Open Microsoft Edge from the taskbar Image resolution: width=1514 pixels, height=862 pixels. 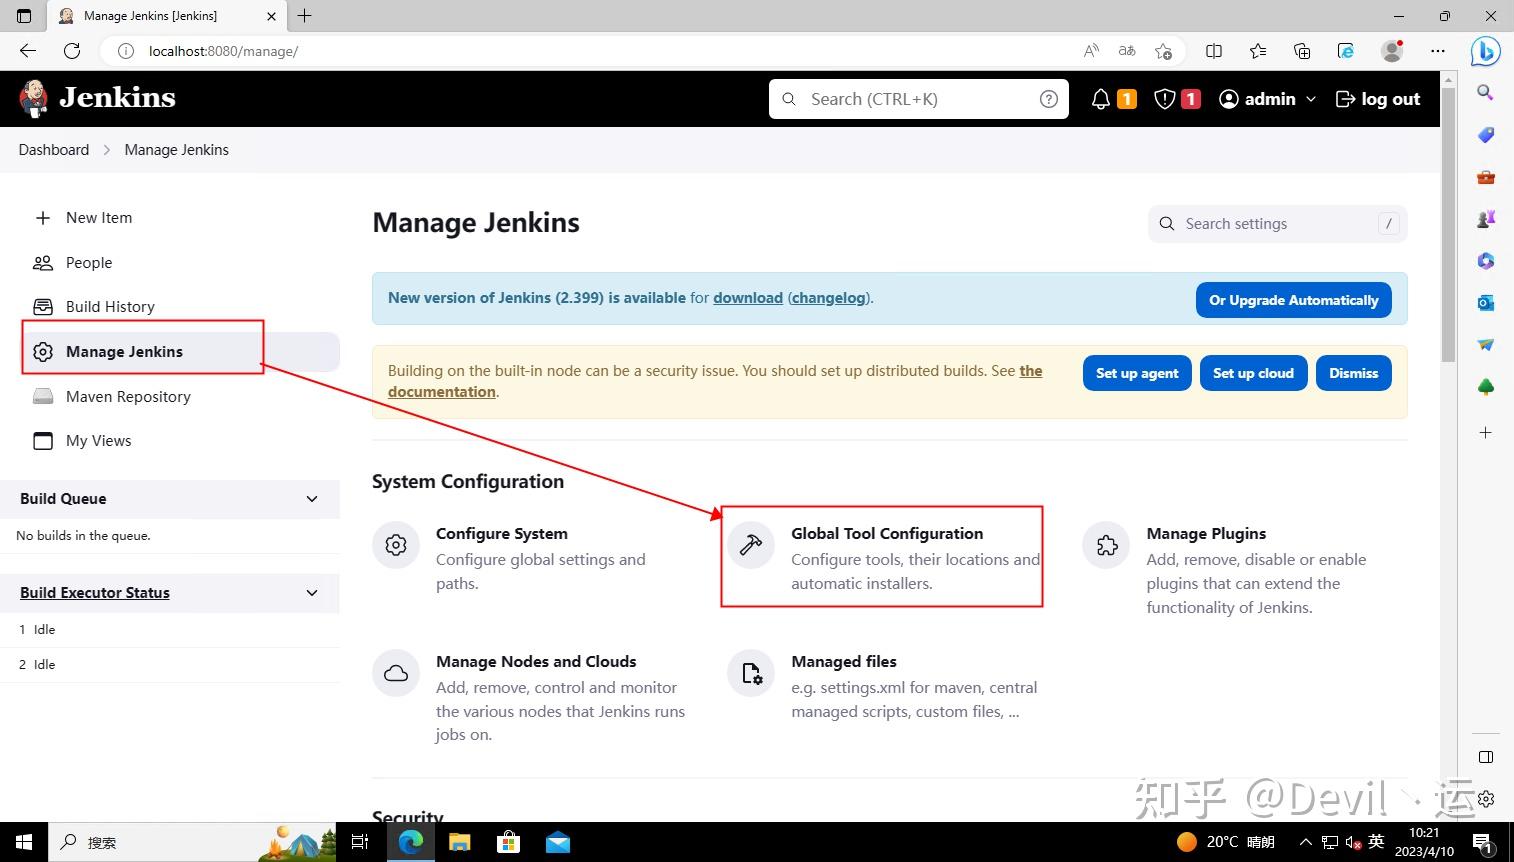point(411,842)
